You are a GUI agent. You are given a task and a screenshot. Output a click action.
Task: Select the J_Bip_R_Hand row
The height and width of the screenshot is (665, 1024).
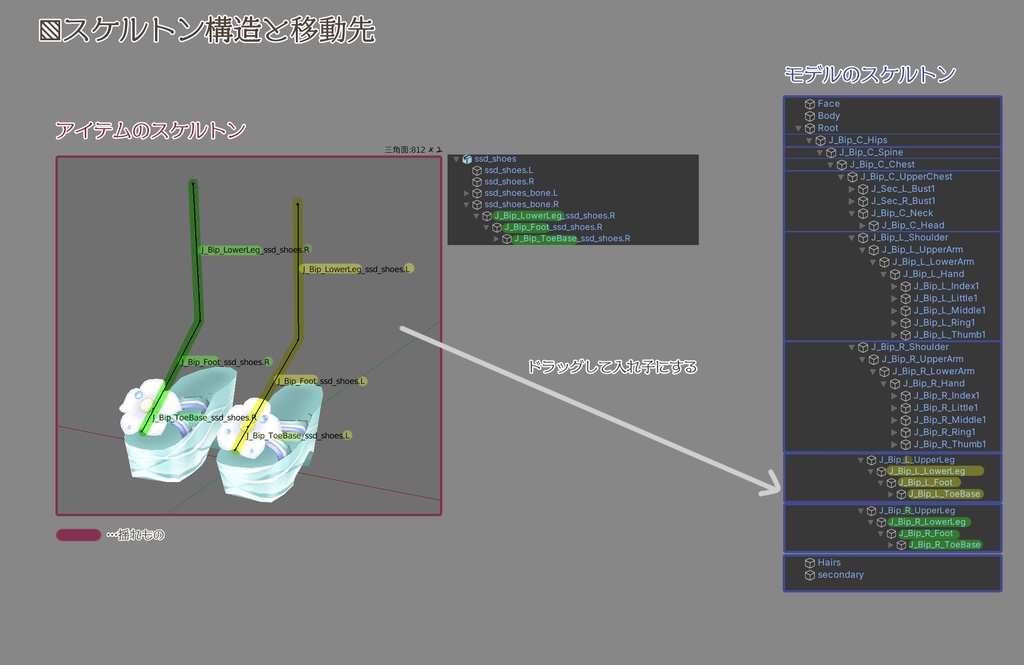coord(934,383)
